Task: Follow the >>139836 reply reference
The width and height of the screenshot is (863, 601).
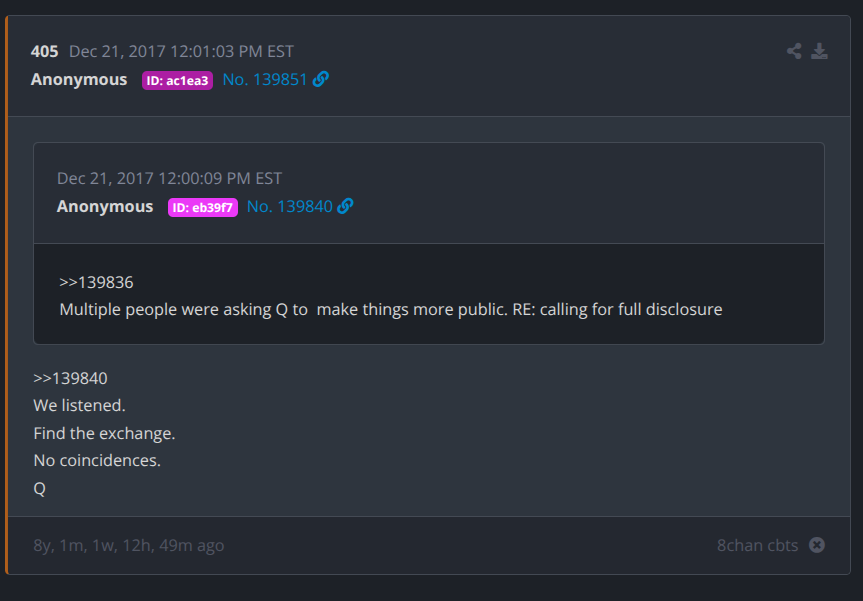Action: click(96, 283)
